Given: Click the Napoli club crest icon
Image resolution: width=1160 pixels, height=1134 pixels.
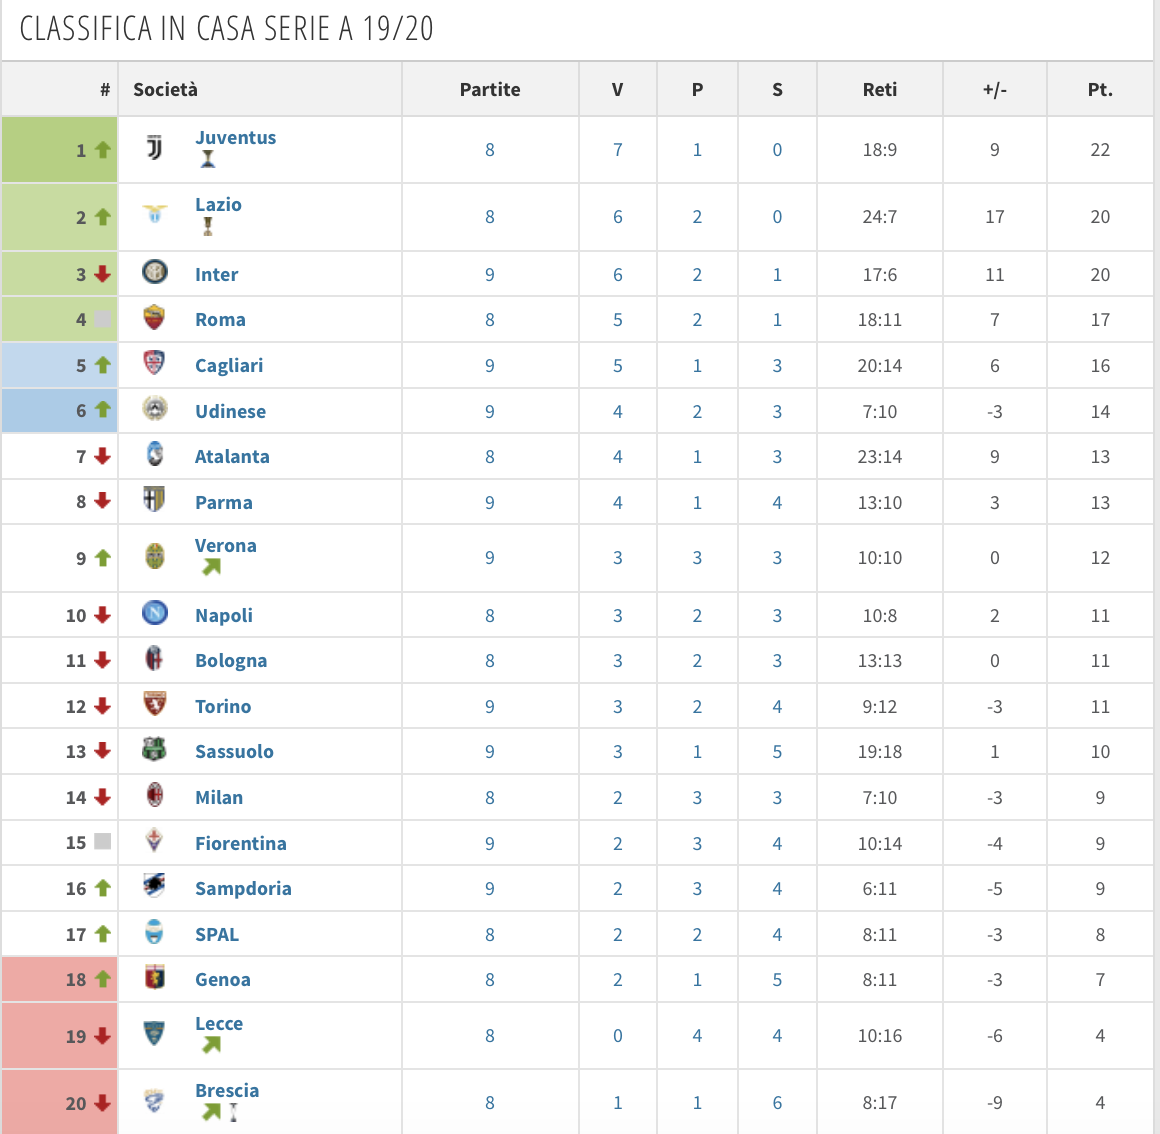Looking at the screenshot, I should [154, 613].
